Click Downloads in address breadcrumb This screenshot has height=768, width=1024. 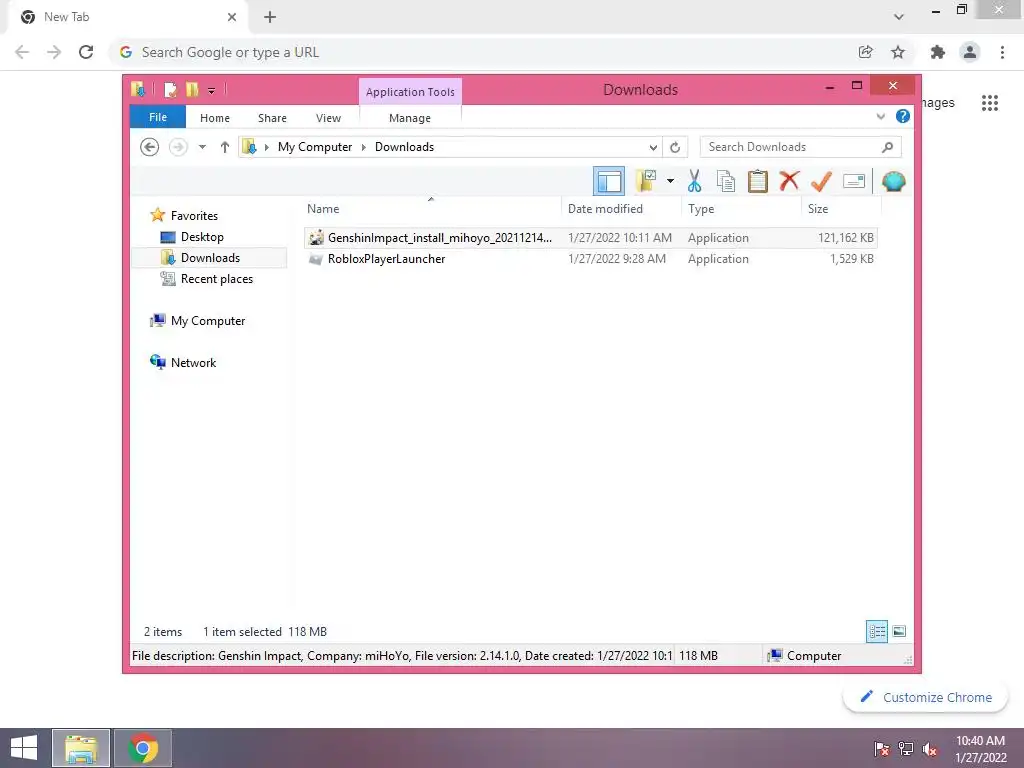404,147
